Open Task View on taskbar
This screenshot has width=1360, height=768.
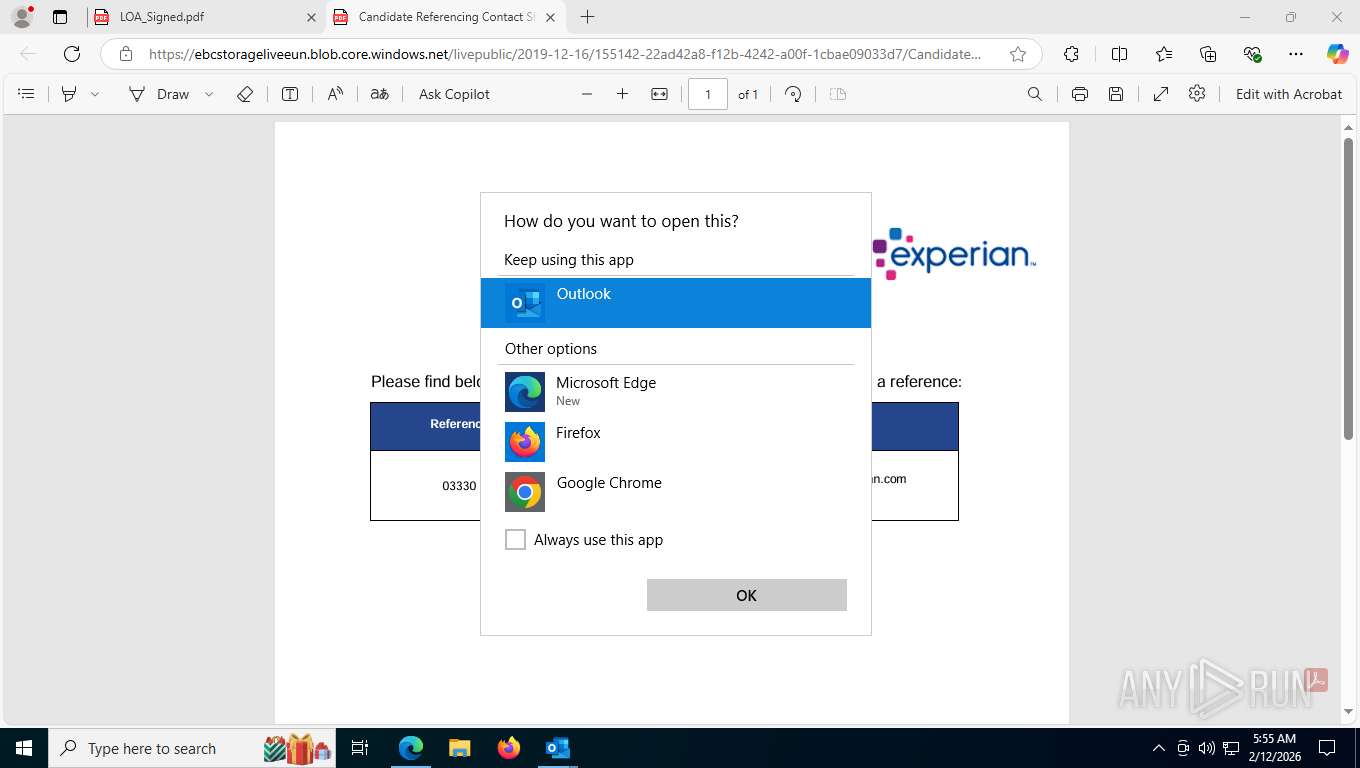click(360, 748)
